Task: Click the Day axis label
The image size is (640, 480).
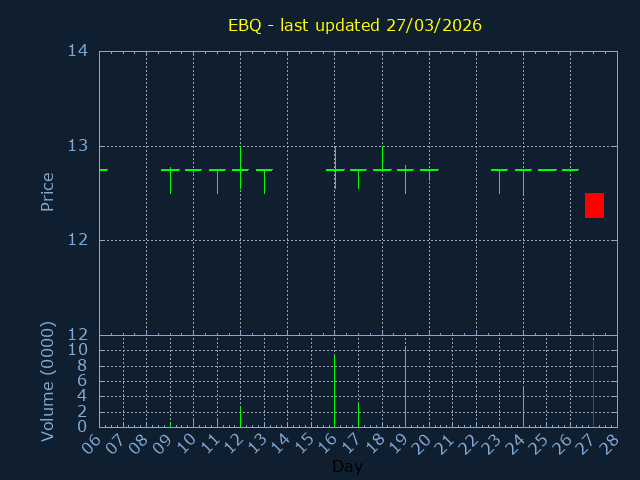Action: point(347,467)
